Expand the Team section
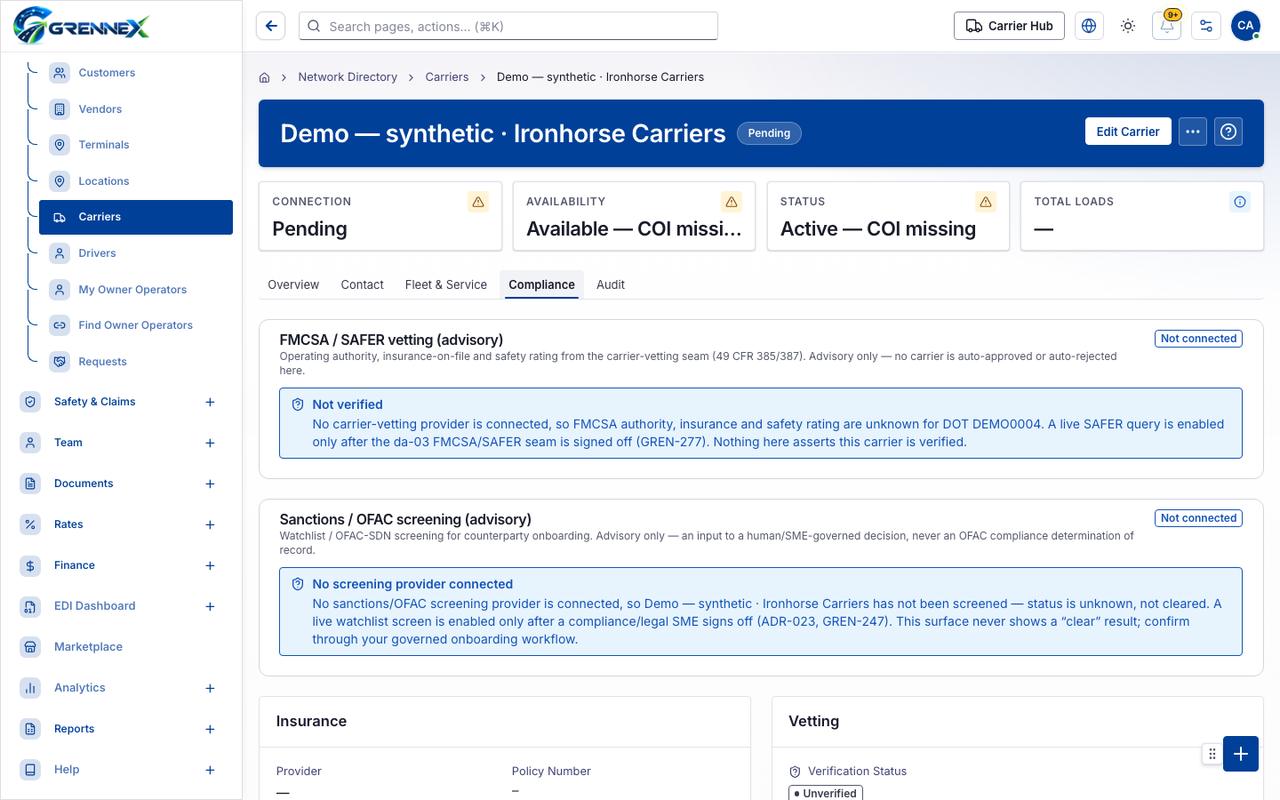This screenshot has width=1280, height=800. (x=210, y=443)
